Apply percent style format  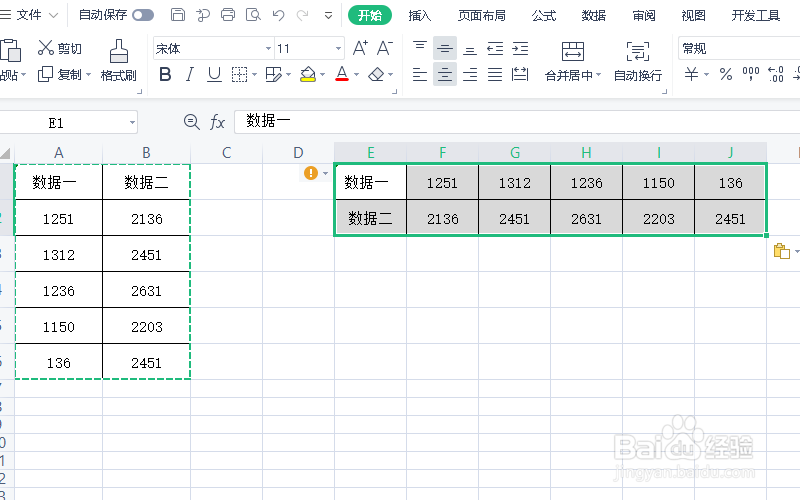pyautogui.click(x=726, y=74)
